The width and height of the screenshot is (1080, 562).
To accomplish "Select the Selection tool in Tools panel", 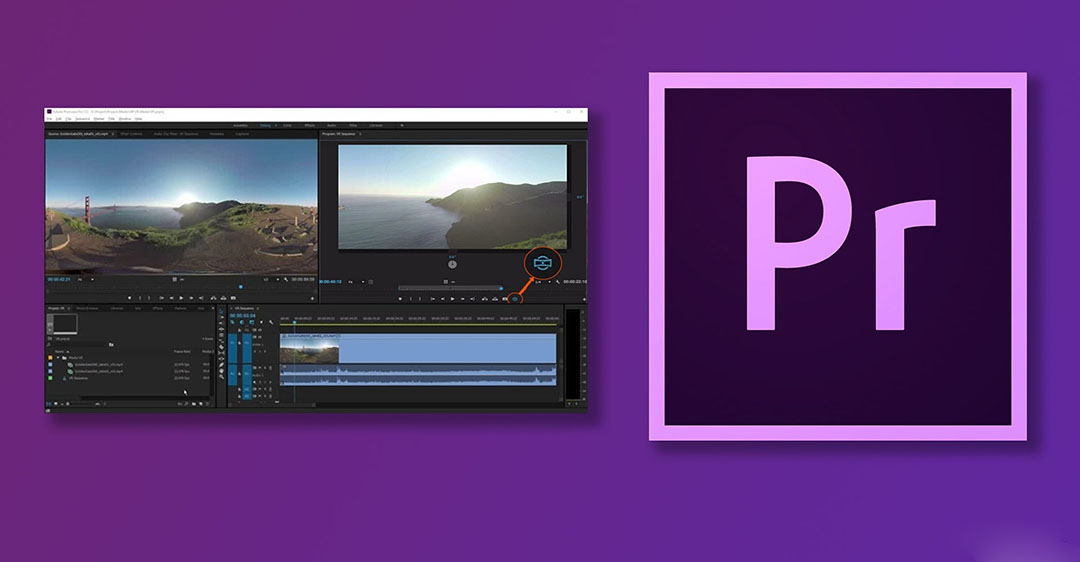I will tap(221, 310).
